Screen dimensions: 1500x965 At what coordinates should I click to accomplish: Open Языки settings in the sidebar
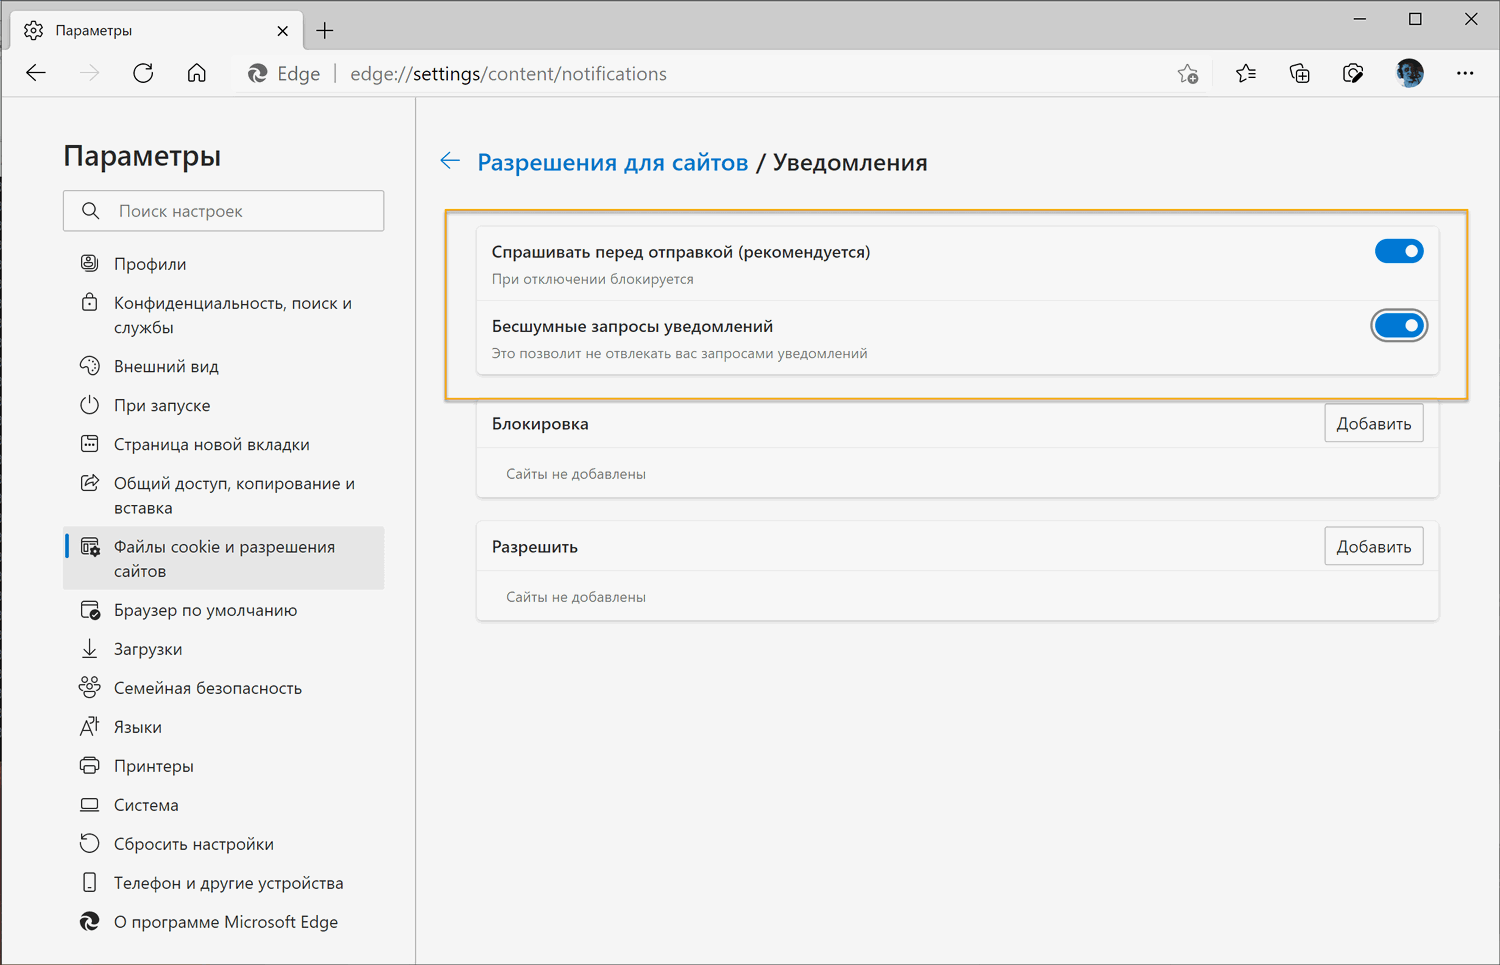coord(139,726)
